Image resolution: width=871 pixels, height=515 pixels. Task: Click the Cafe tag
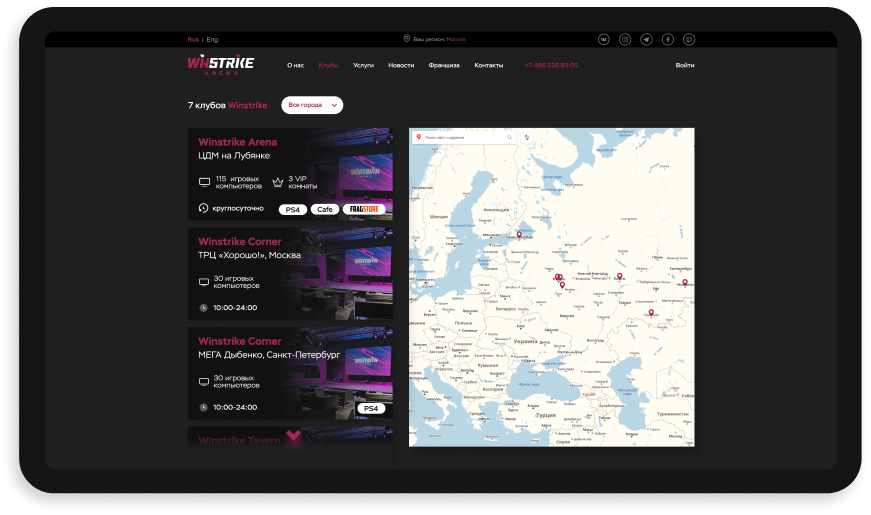pyautogui.click(x=325, y=209)
